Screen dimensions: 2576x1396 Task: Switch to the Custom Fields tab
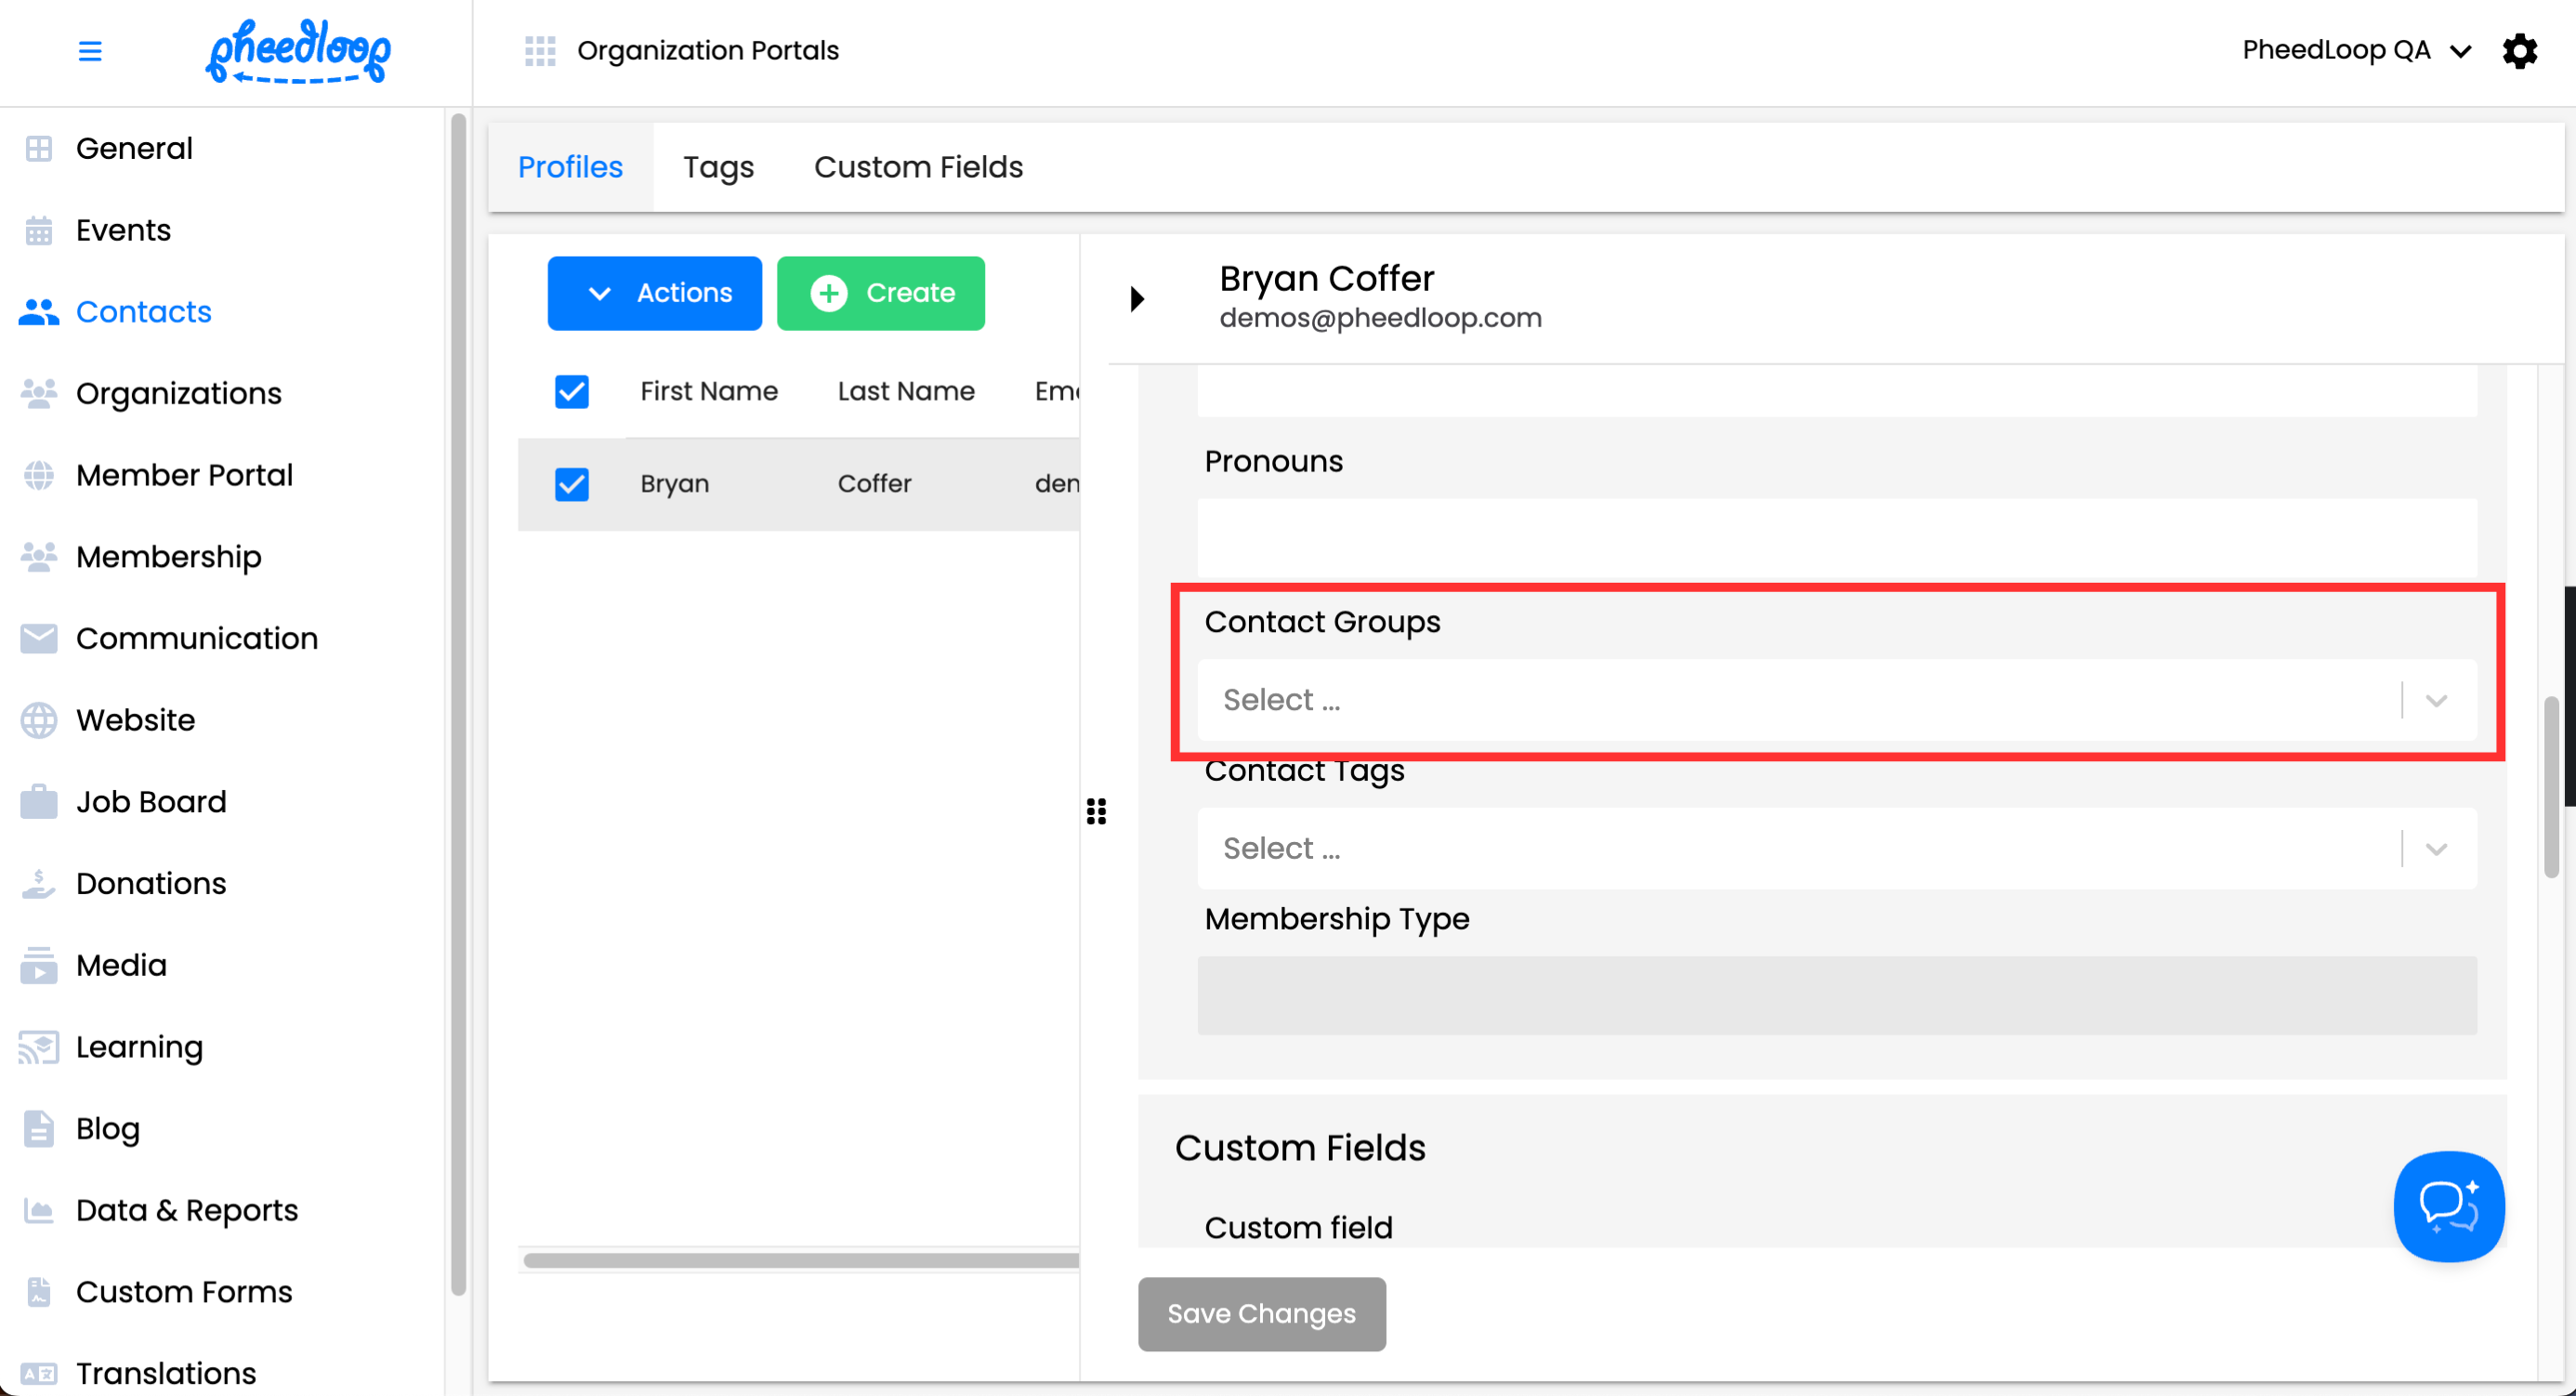point(918,167)
